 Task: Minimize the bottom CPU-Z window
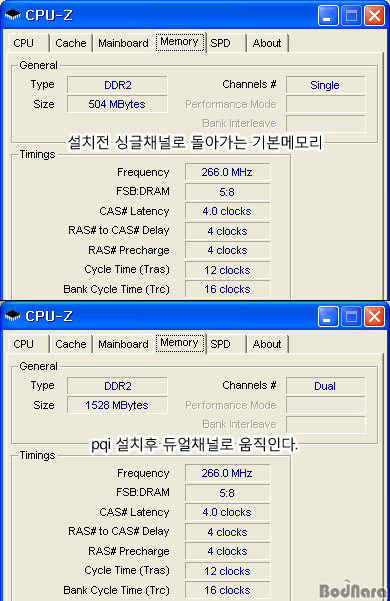pyautogui.click(x=328, y=317)
